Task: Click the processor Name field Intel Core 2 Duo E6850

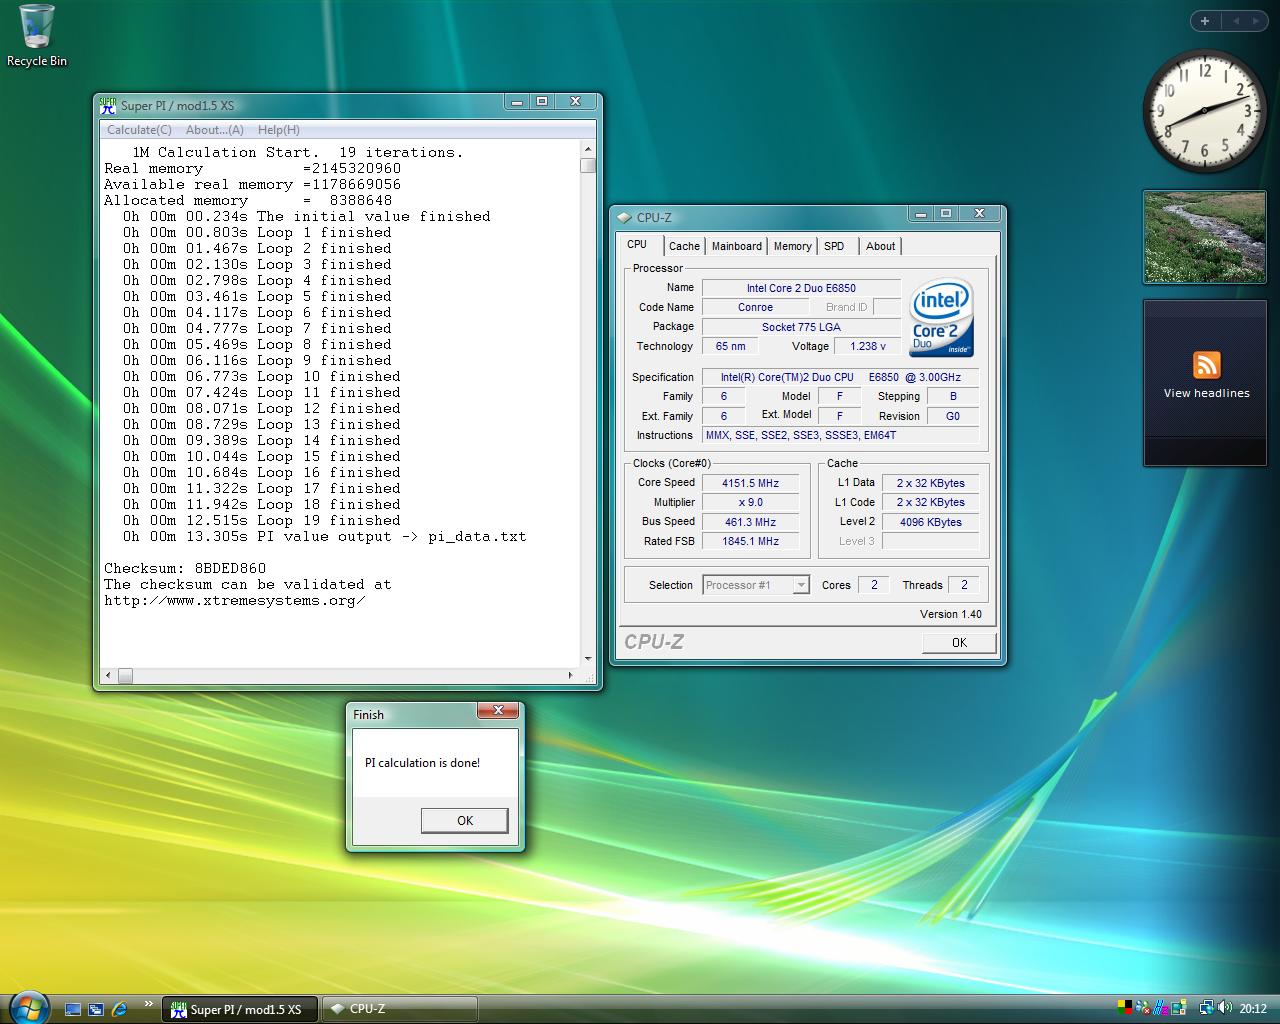Action: [x=801, y=288]
